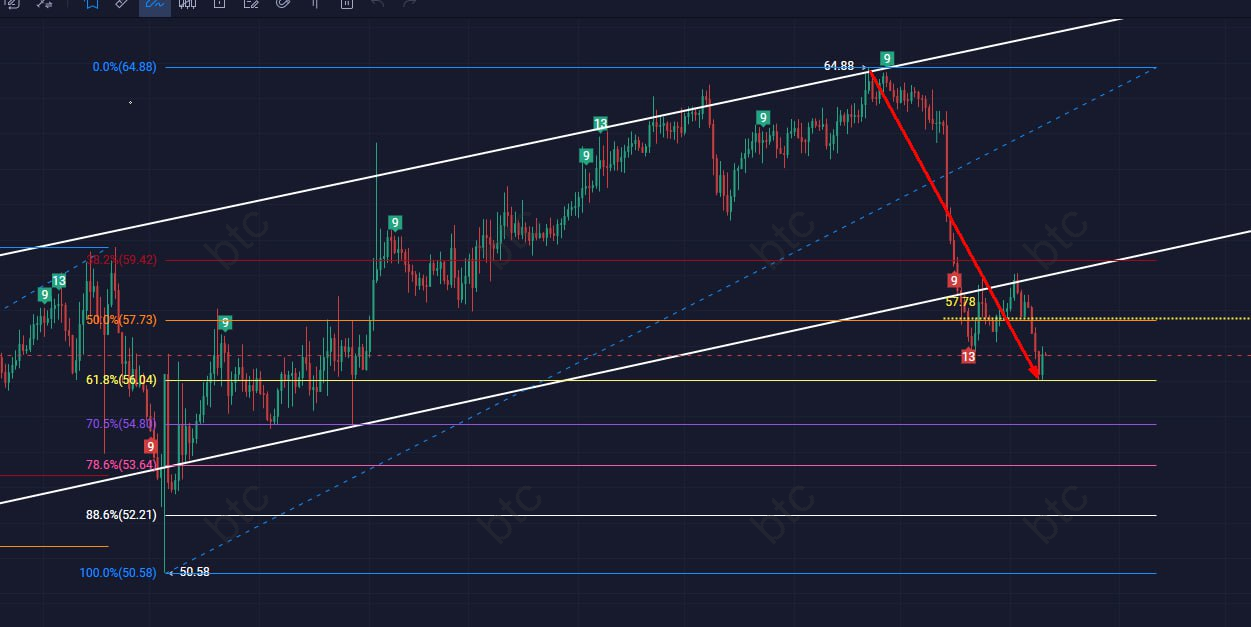Select the 50.0%(57.73) Fibonacci level label
Screen dimensions: 1251x627
click(x=119, y=320)
